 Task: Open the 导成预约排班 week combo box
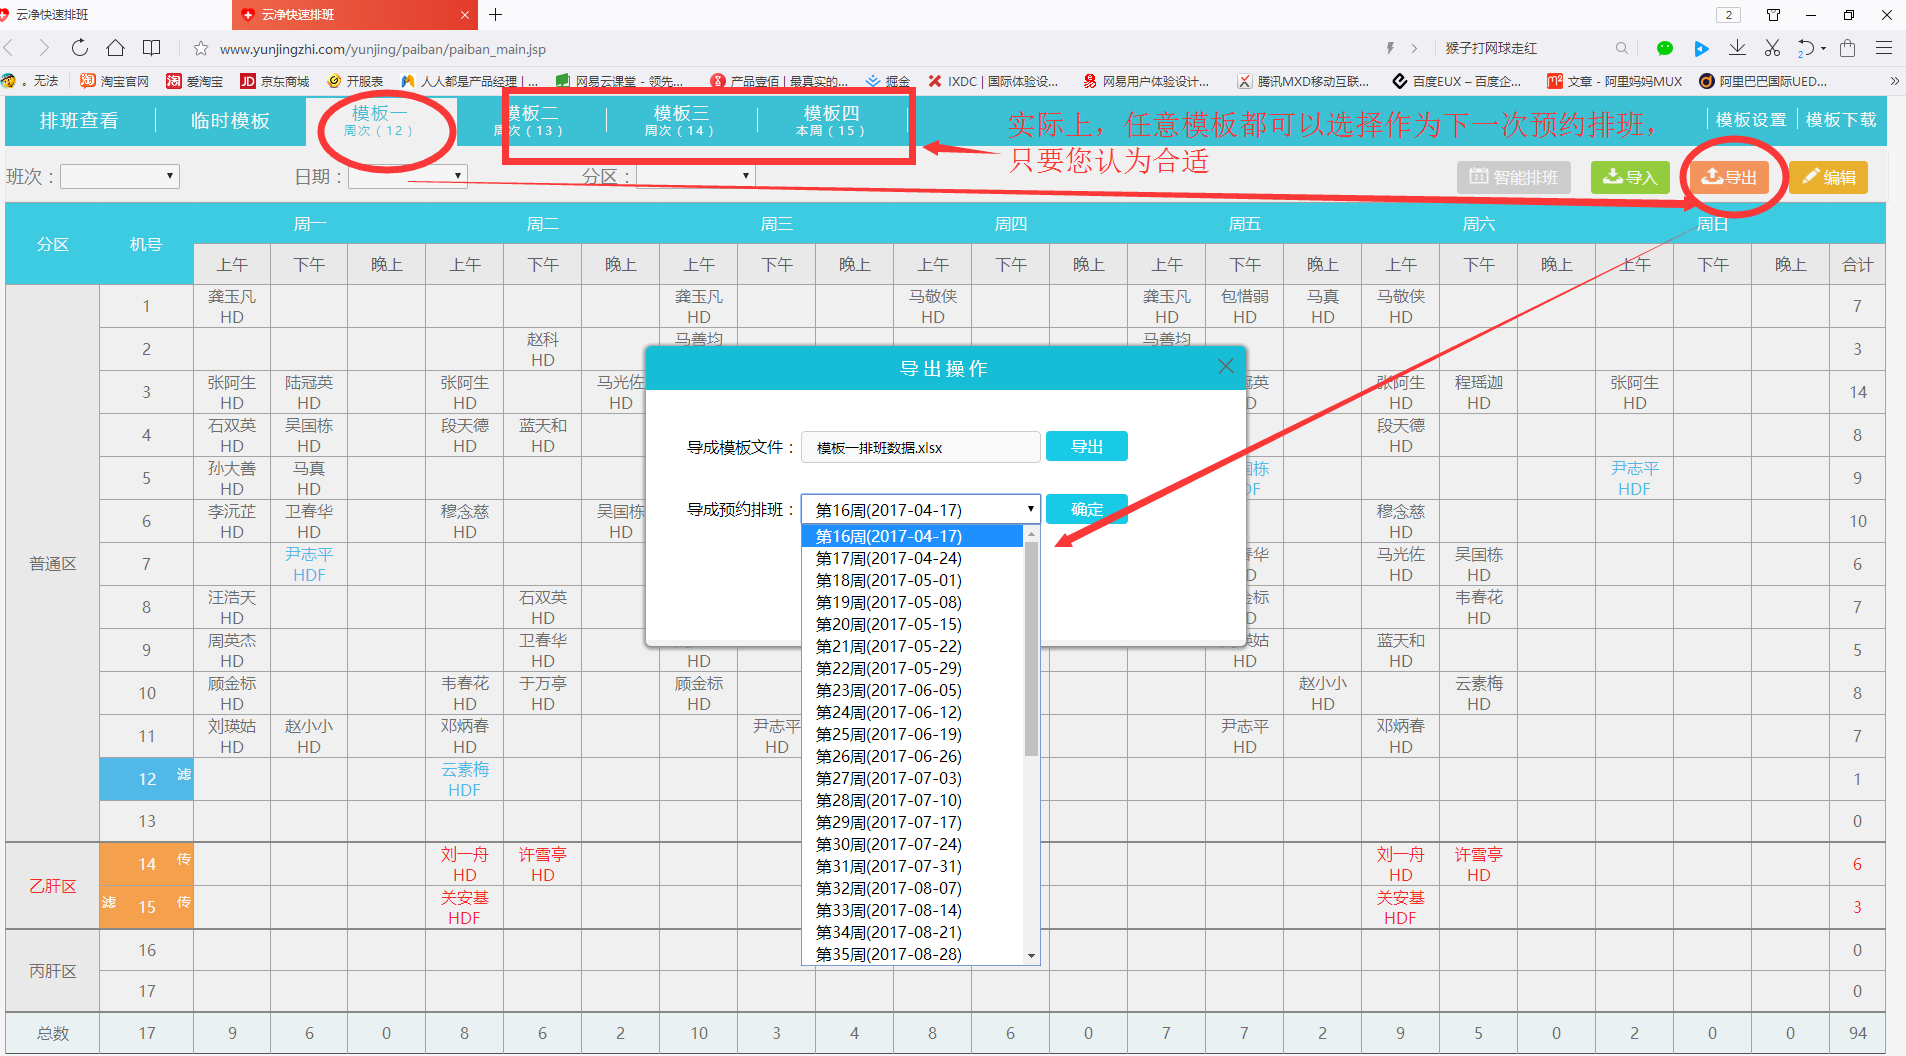[x=920, y=510]
